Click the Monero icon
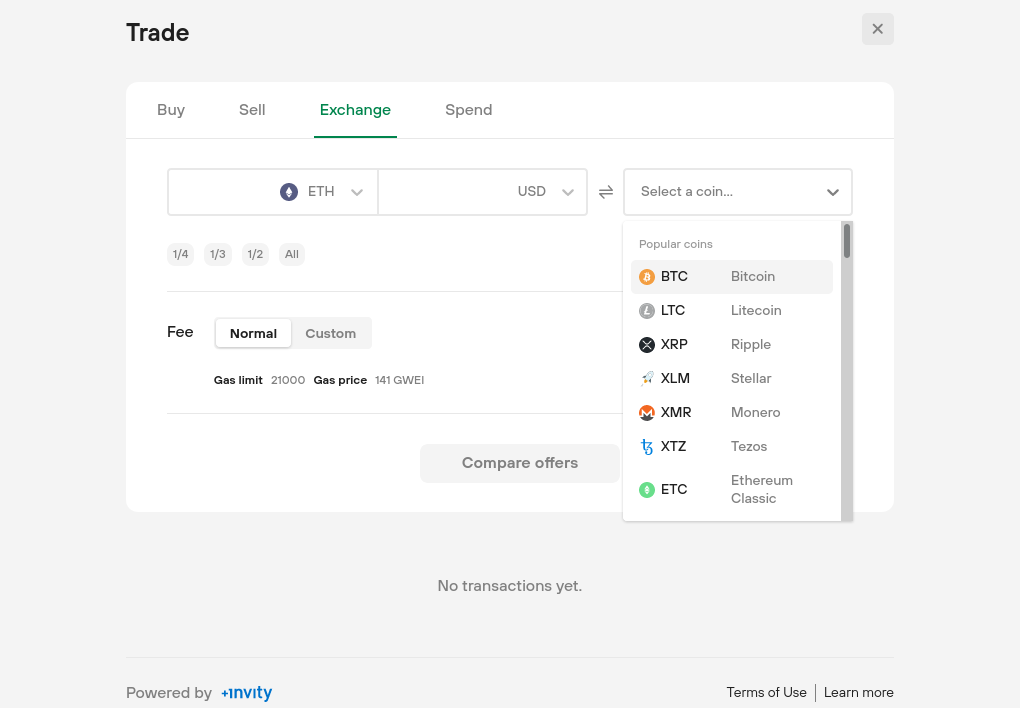1020x708 pixels. 647,413
